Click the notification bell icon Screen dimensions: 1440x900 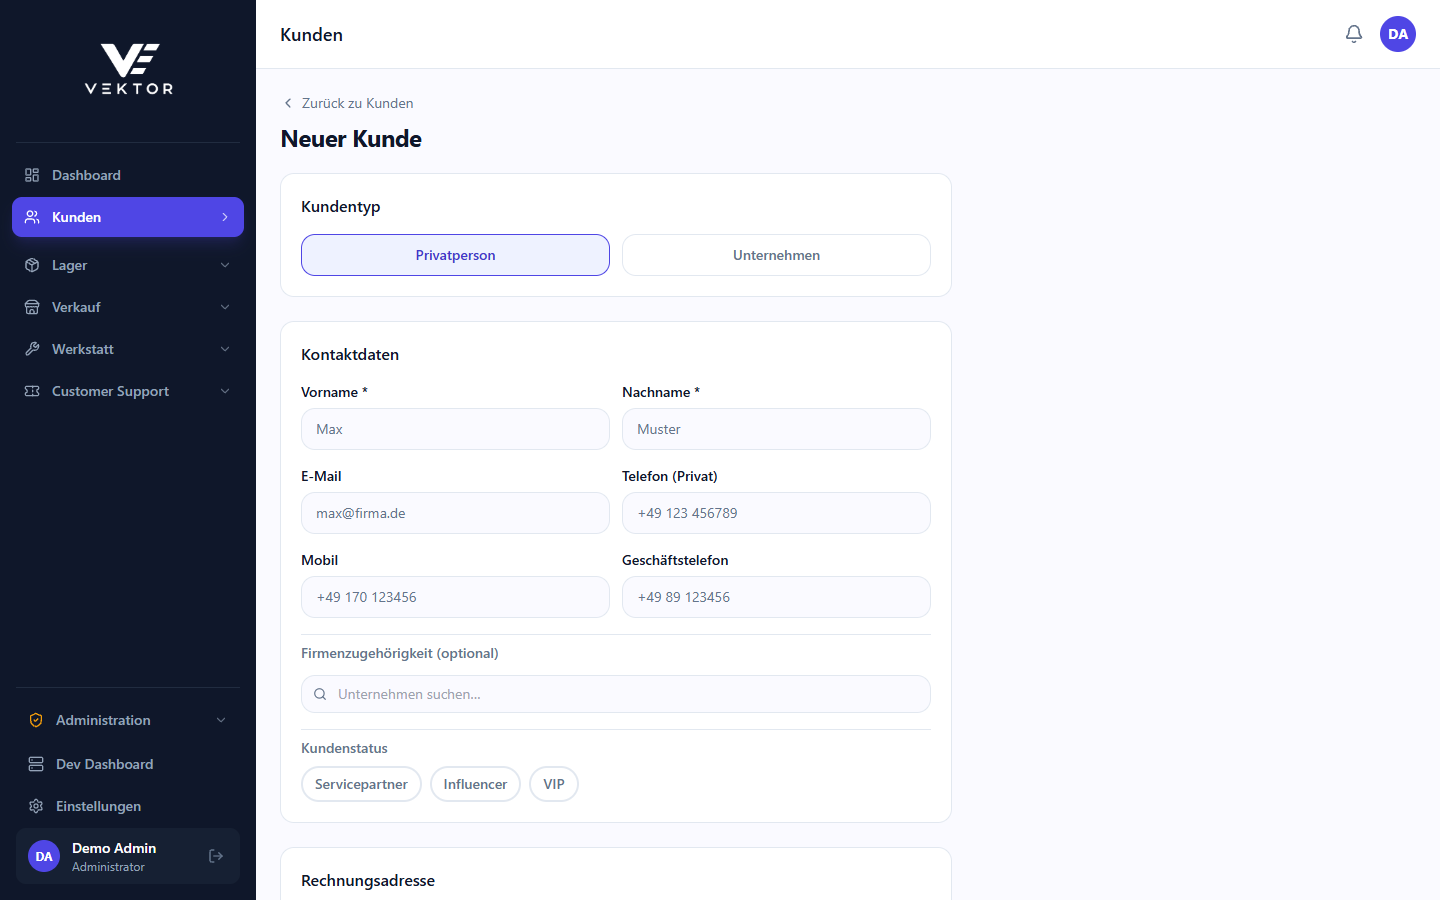coord(1354,34)
